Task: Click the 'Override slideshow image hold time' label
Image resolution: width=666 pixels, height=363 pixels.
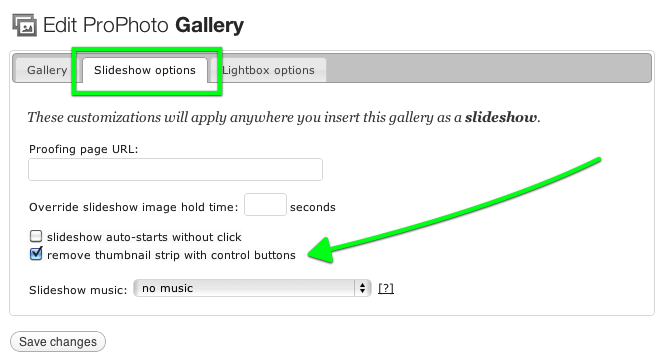Action: tap(133, 207)
